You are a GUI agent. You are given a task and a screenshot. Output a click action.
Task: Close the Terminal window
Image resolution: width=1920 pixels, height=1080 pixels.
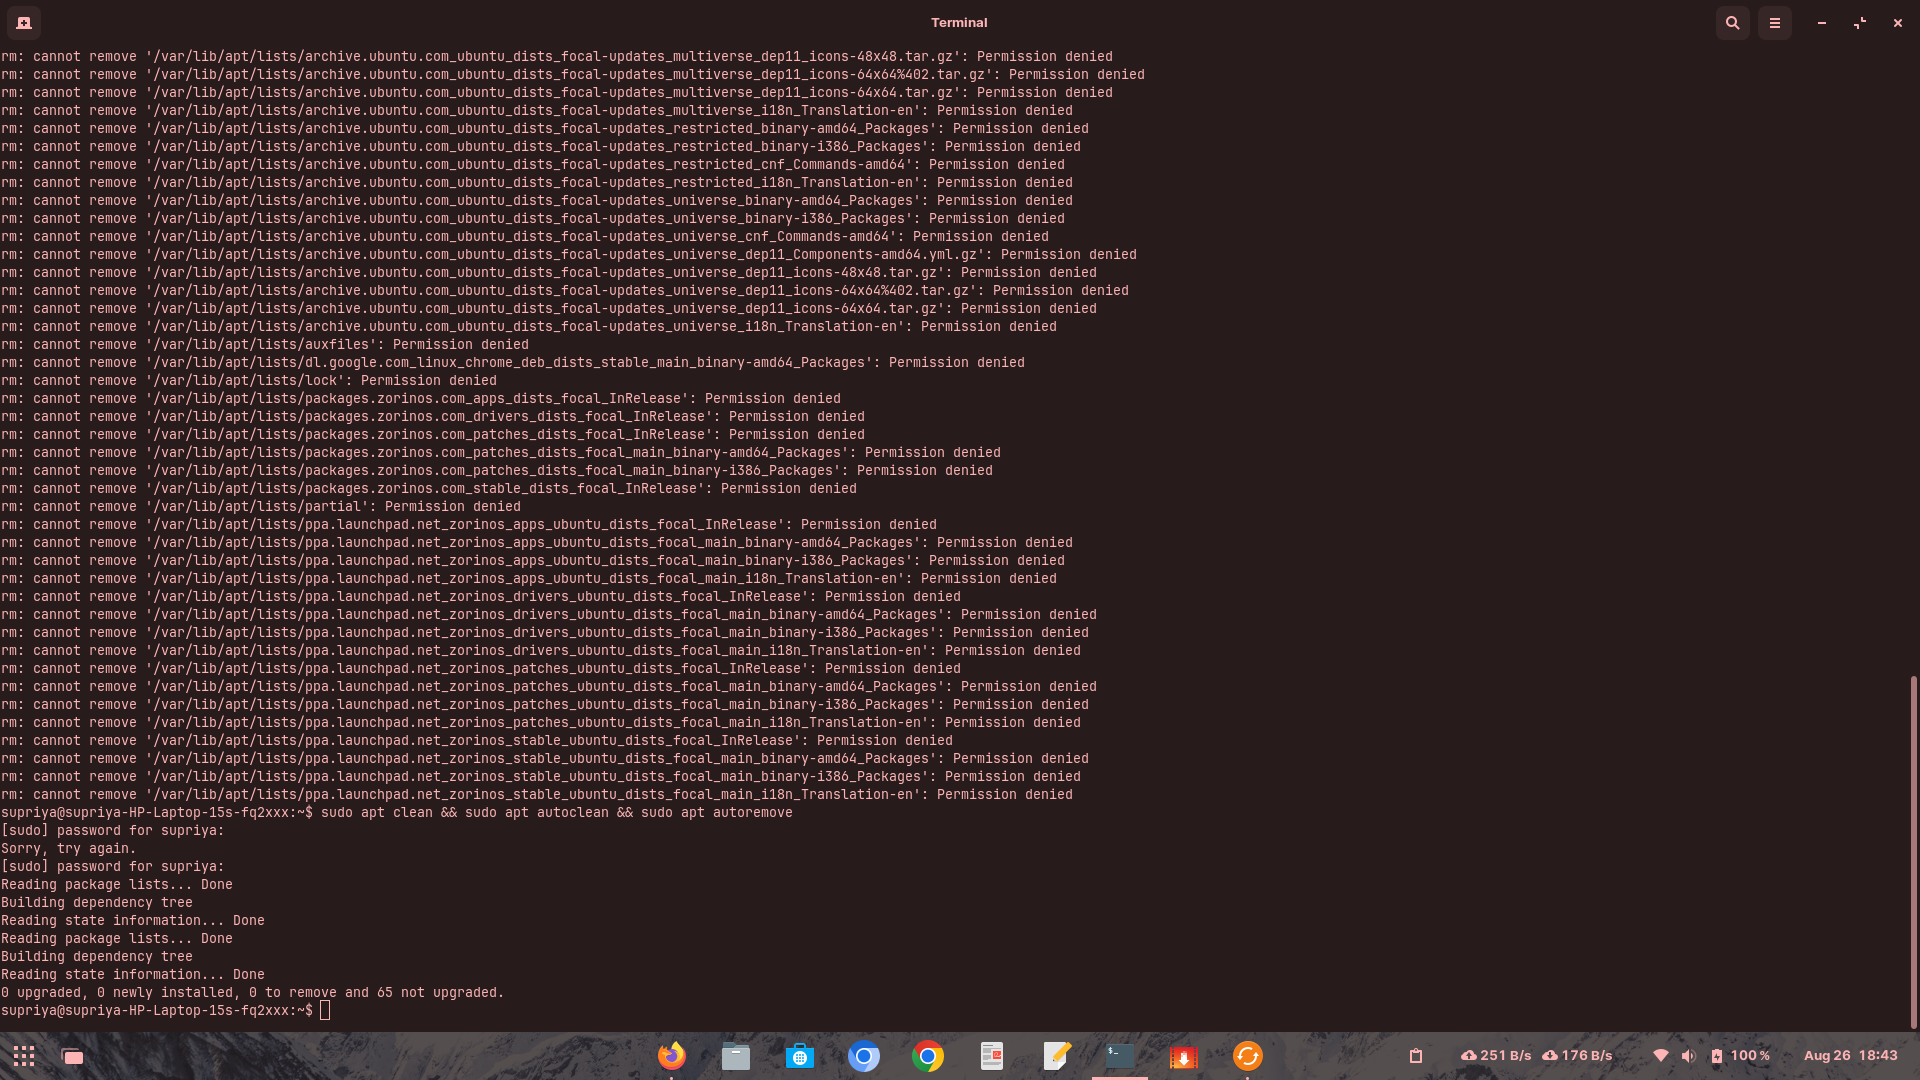click(x=1897, y=22)
